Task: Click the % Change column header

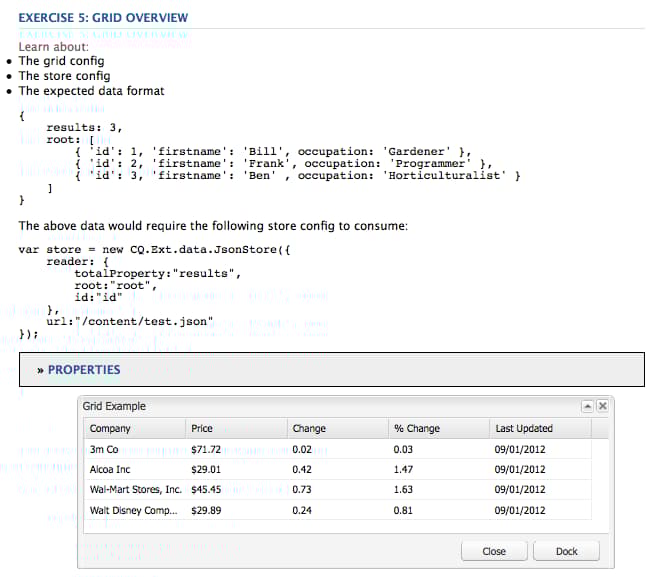Action: pos(417,429)
